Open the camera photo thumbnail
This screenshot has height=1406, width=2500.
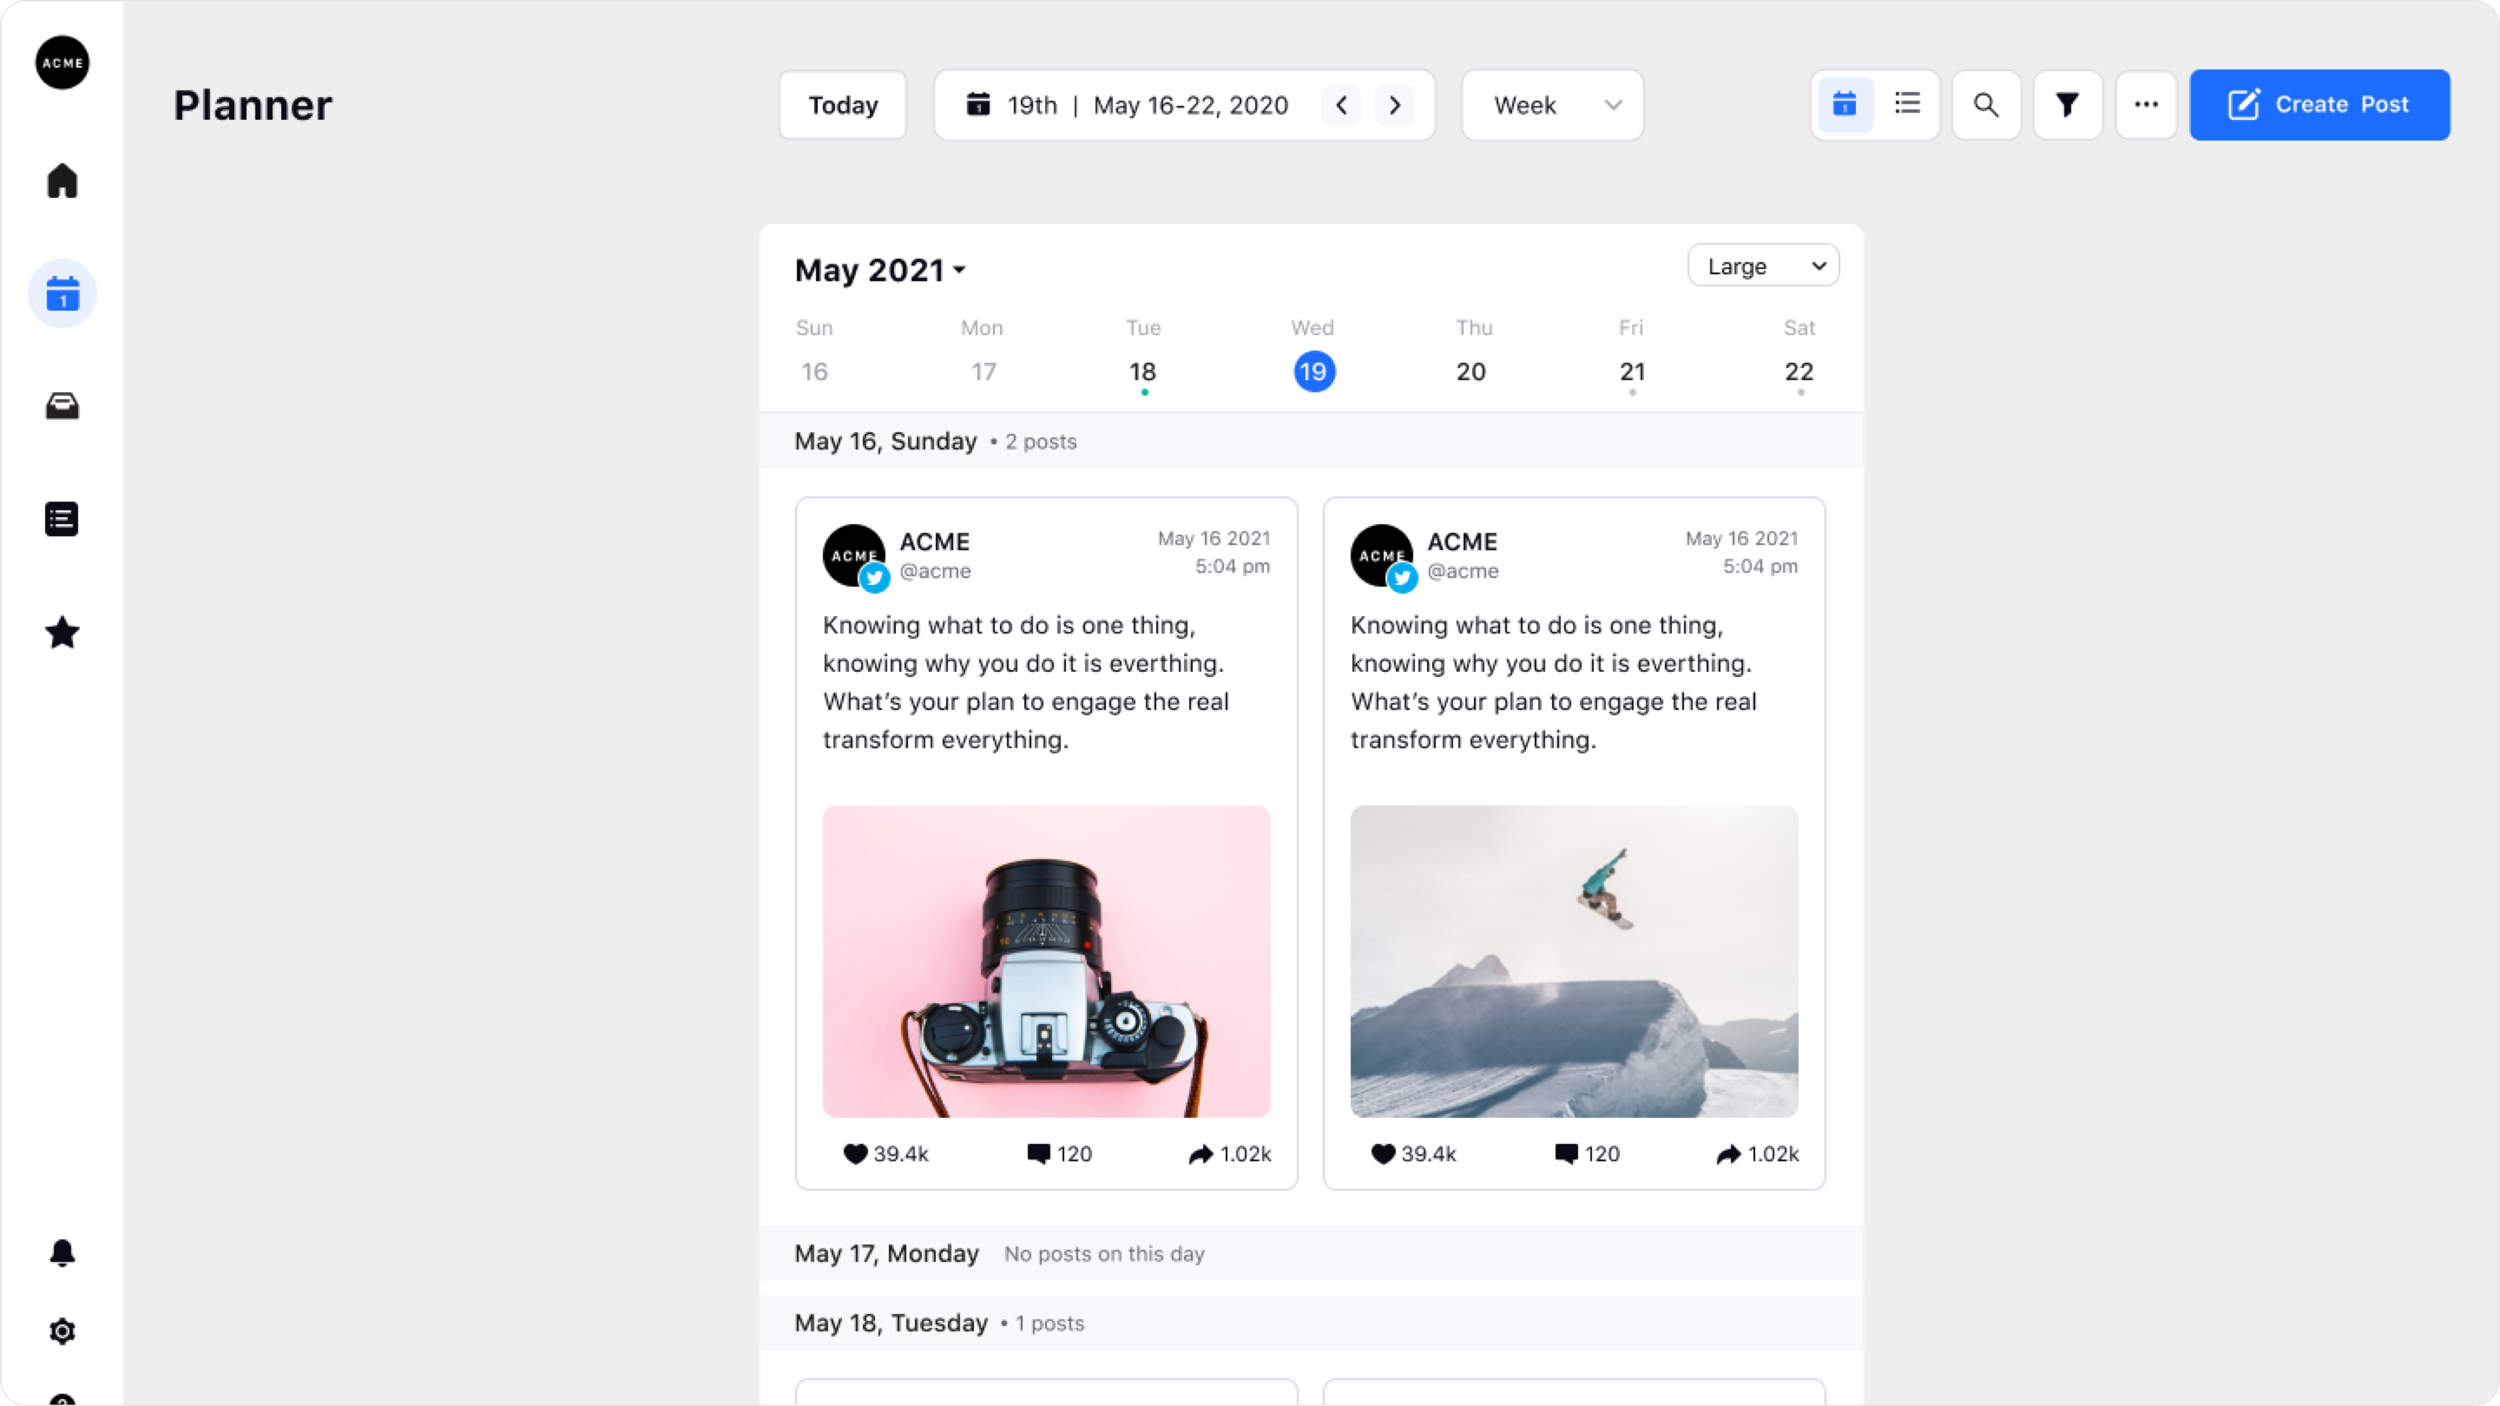(1046, 961)
